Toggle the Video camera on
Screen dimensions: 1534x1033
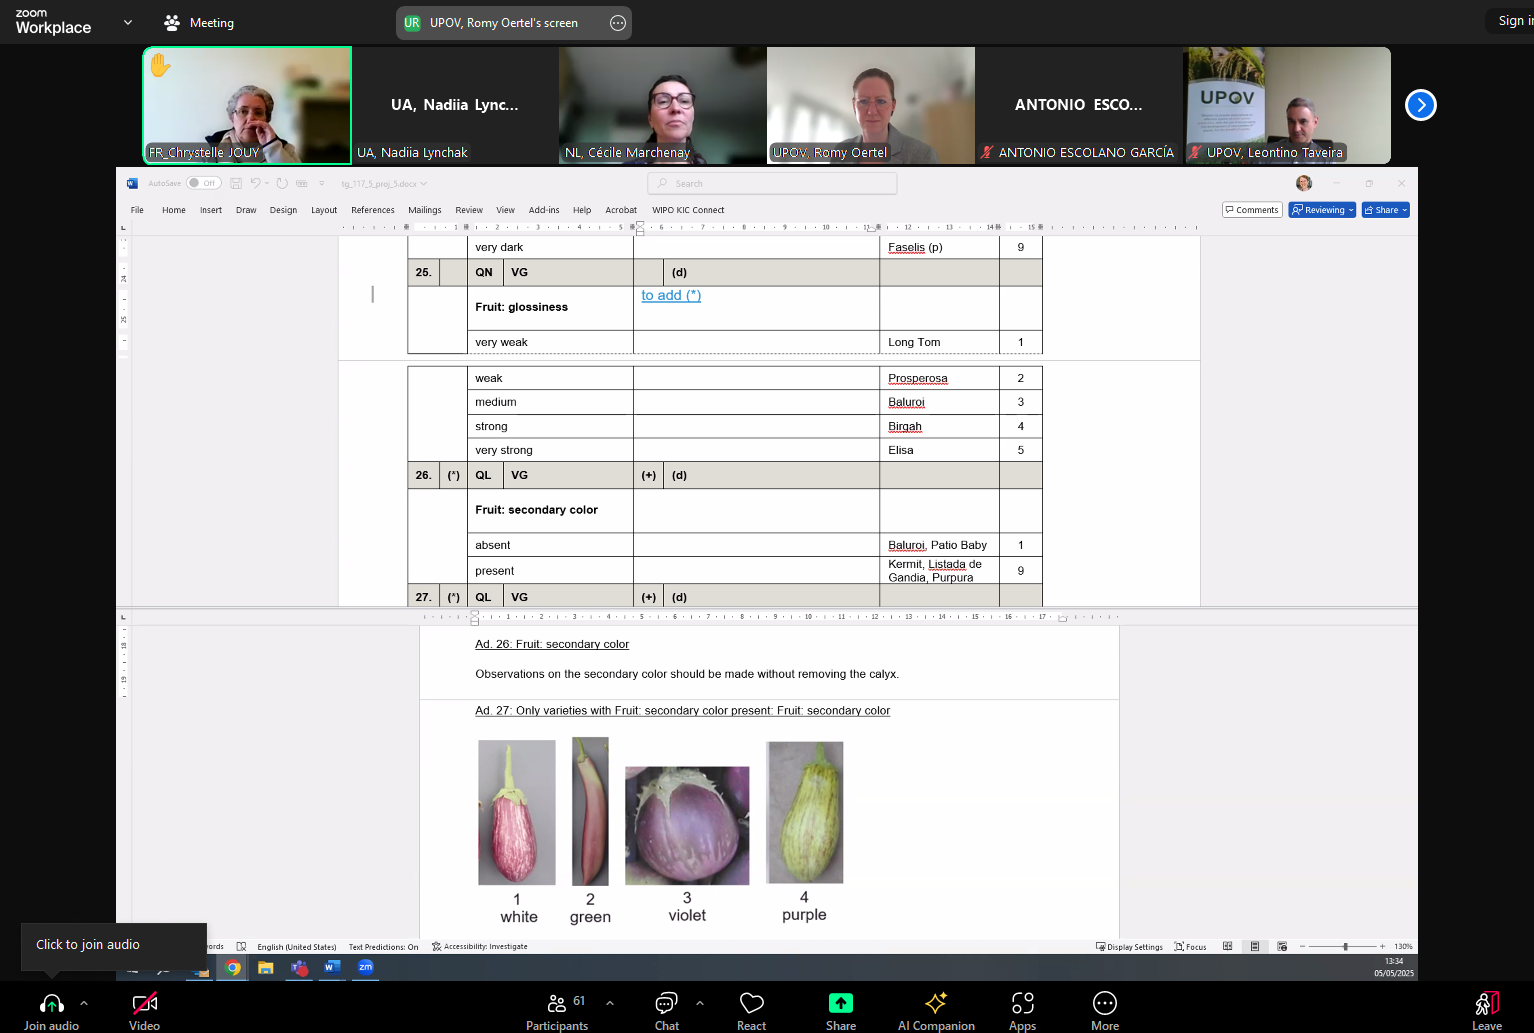(145, 1004)
